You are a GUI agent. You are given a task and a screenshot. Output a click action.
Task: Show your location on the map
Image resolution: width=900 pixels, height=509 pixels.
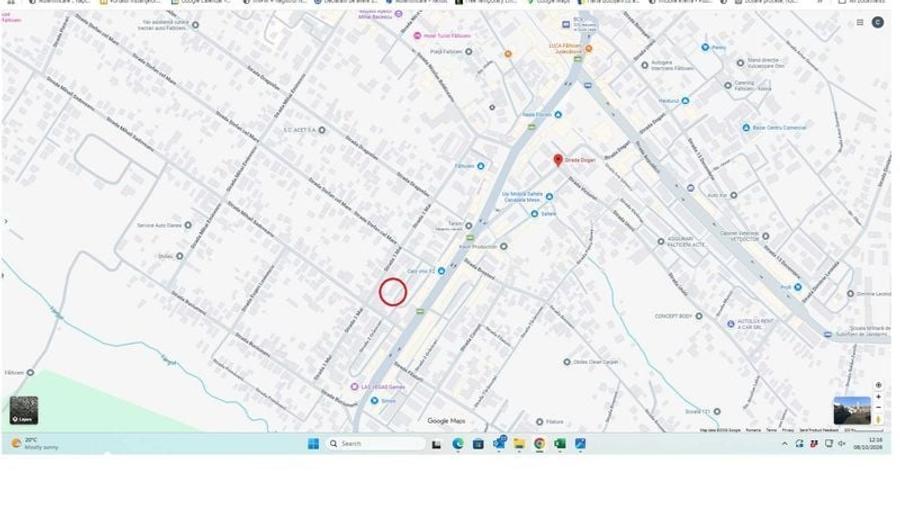tap(878, 385)
